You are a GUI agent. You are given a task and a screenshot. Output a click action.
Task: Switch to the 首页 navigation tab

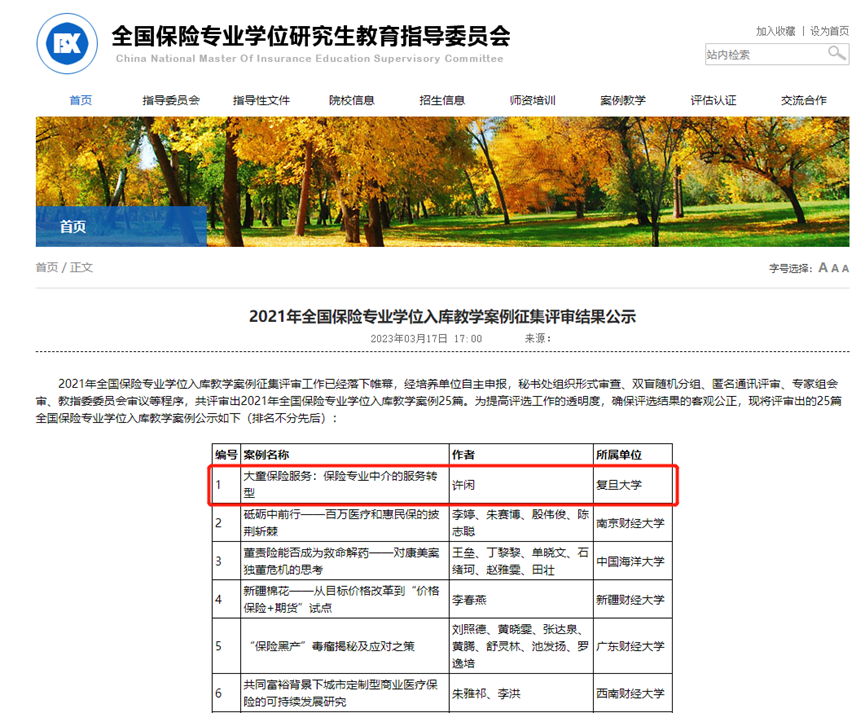coord(81,100)
